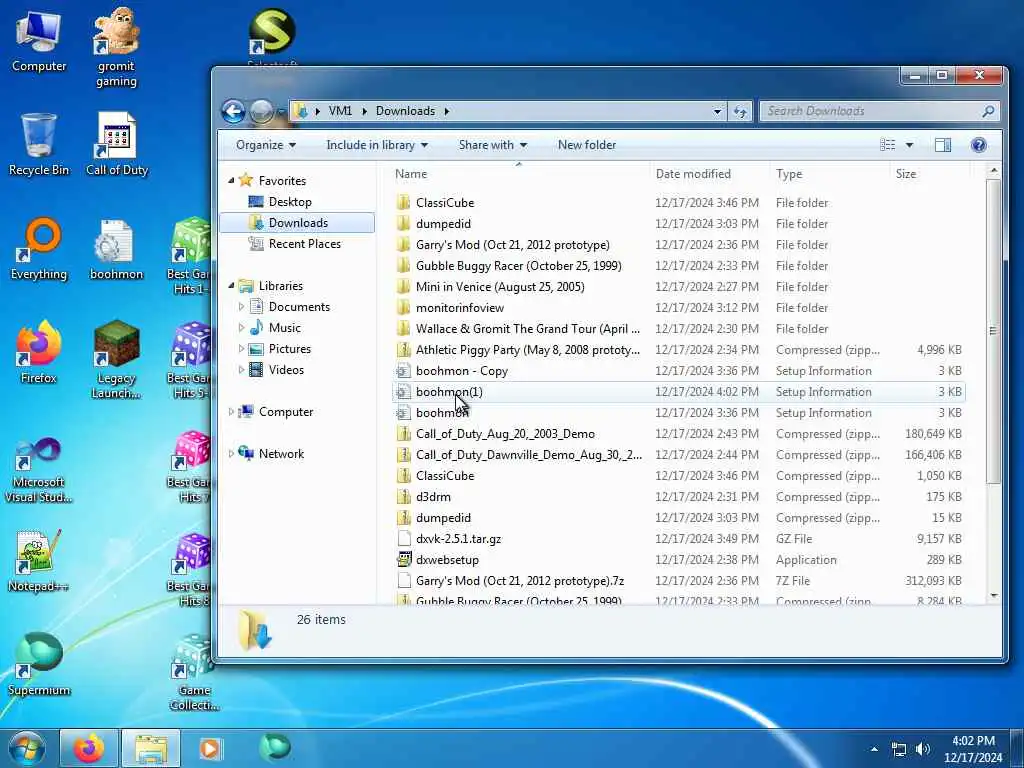Collapse the Libraries tree section
Screen dimensions: 1024x768
point(231,285)
